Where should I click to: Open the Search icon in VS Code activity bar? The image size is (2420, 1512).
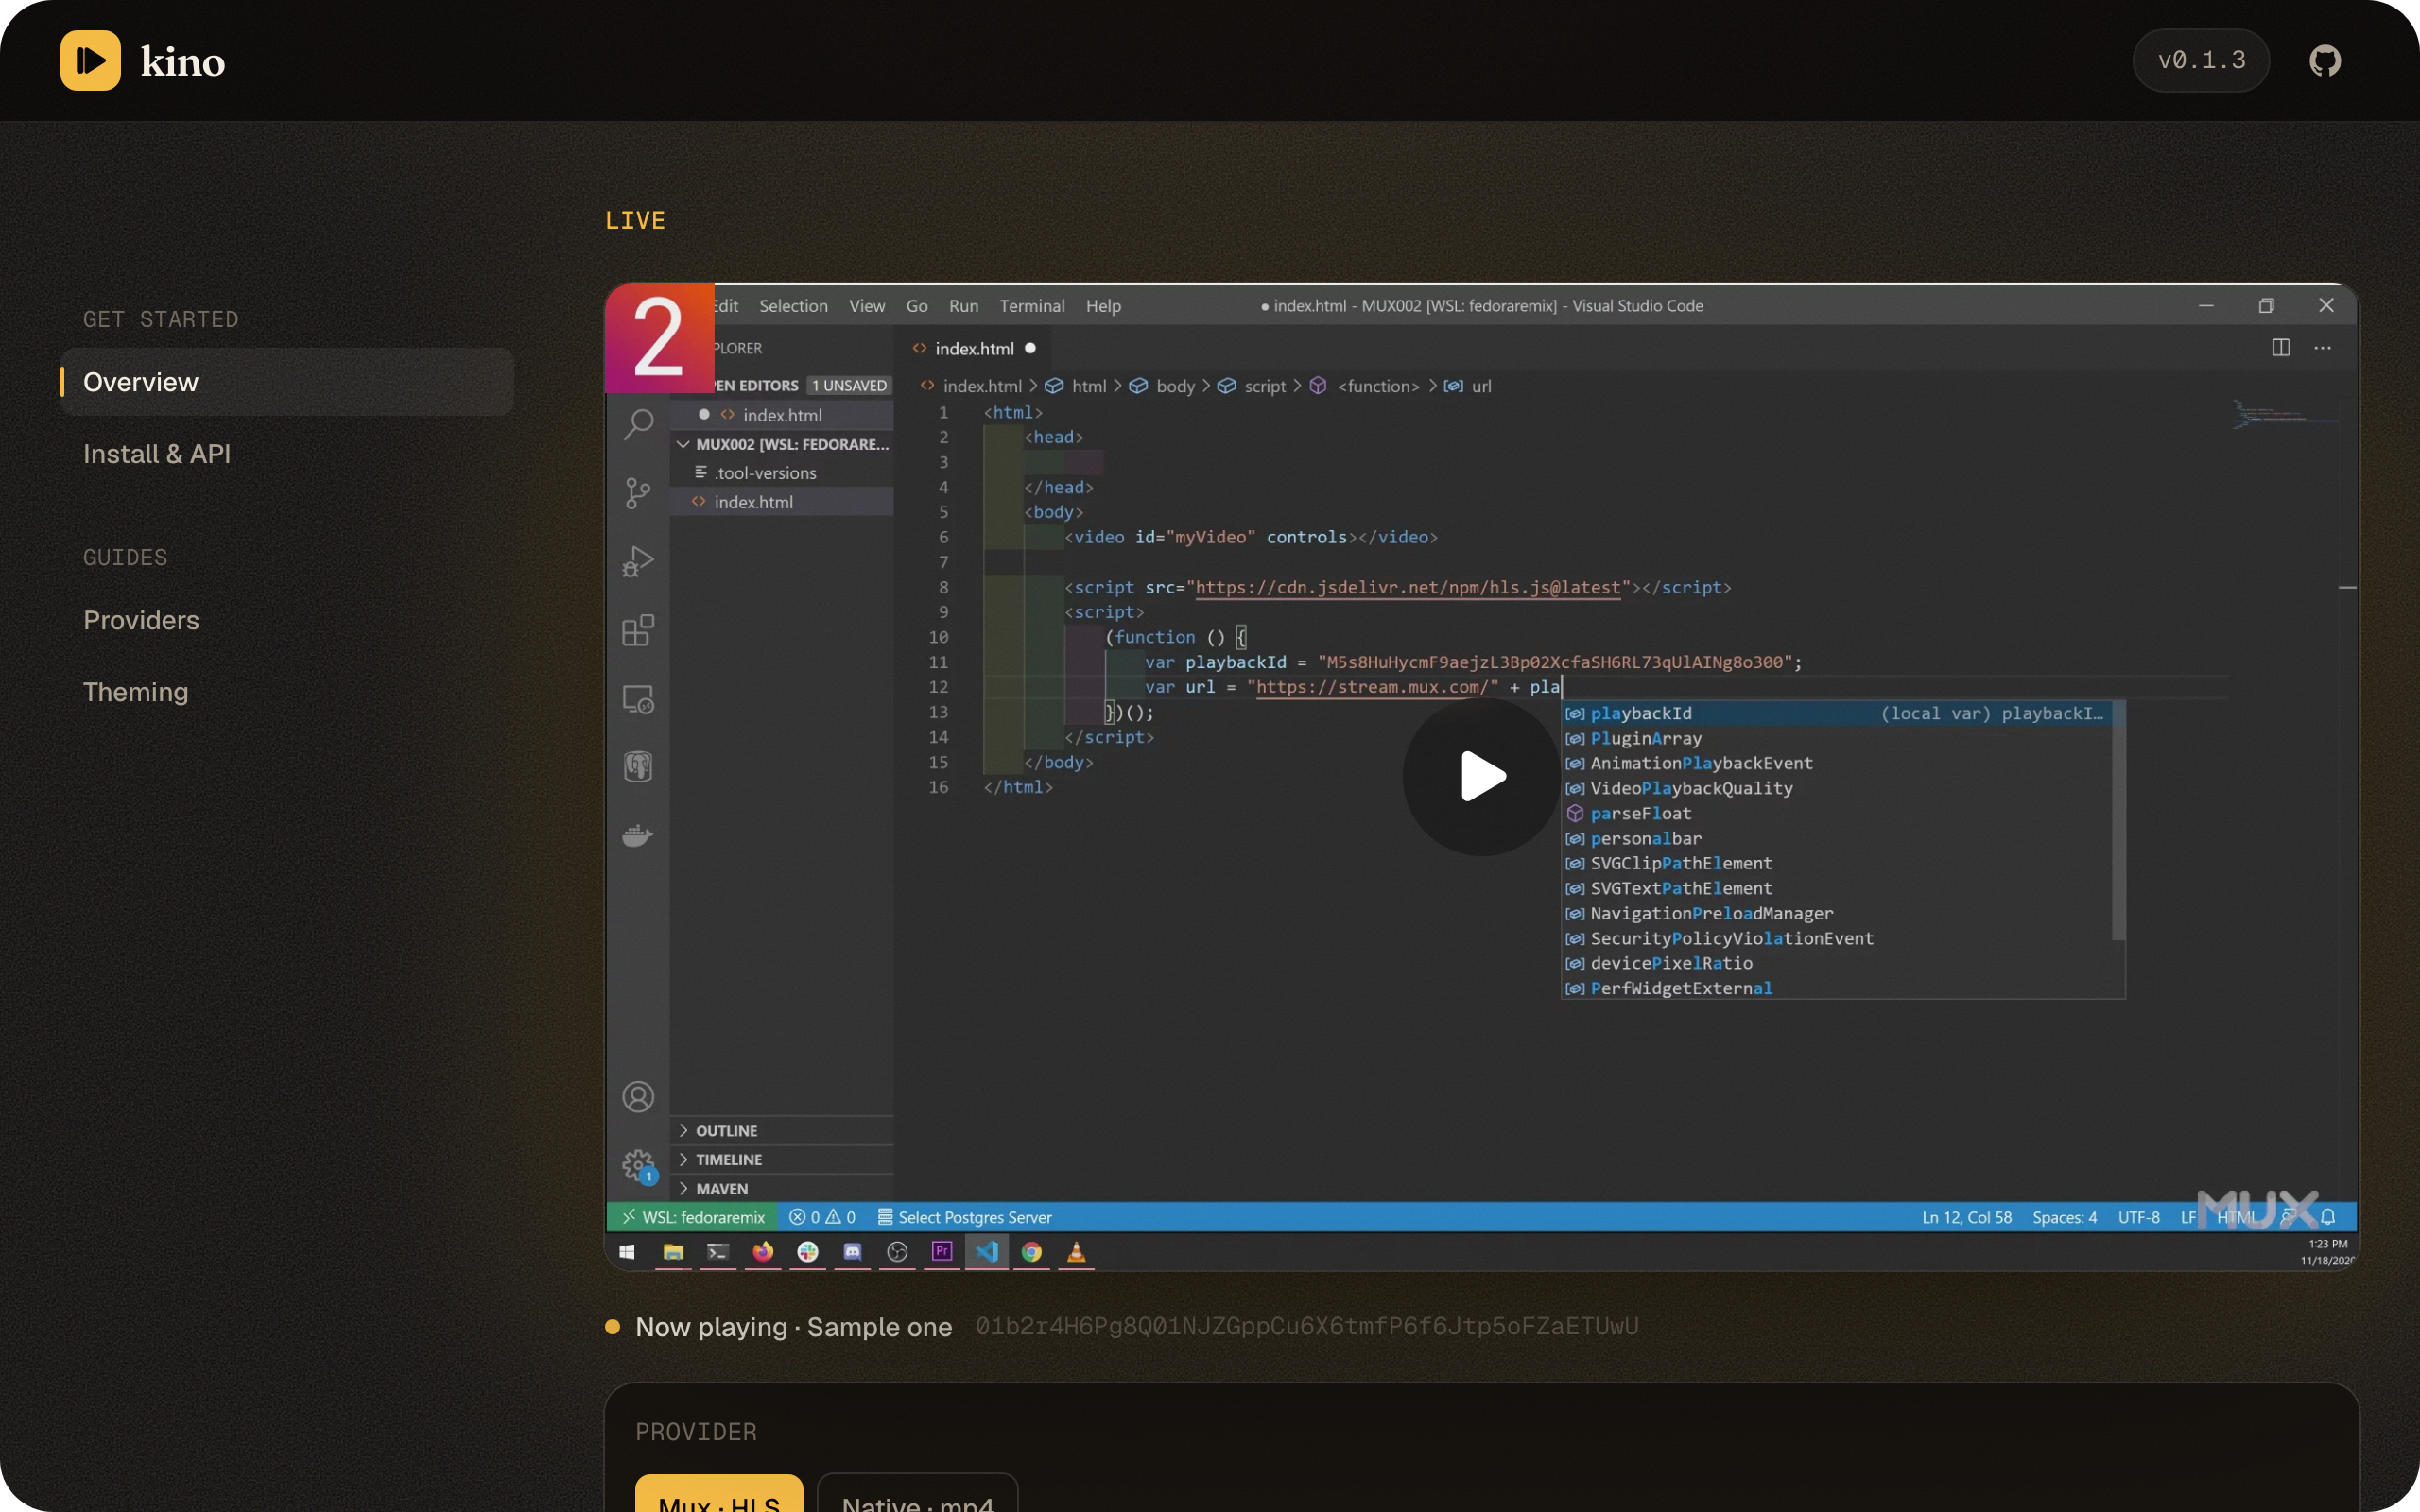click(x=638, y=424)
